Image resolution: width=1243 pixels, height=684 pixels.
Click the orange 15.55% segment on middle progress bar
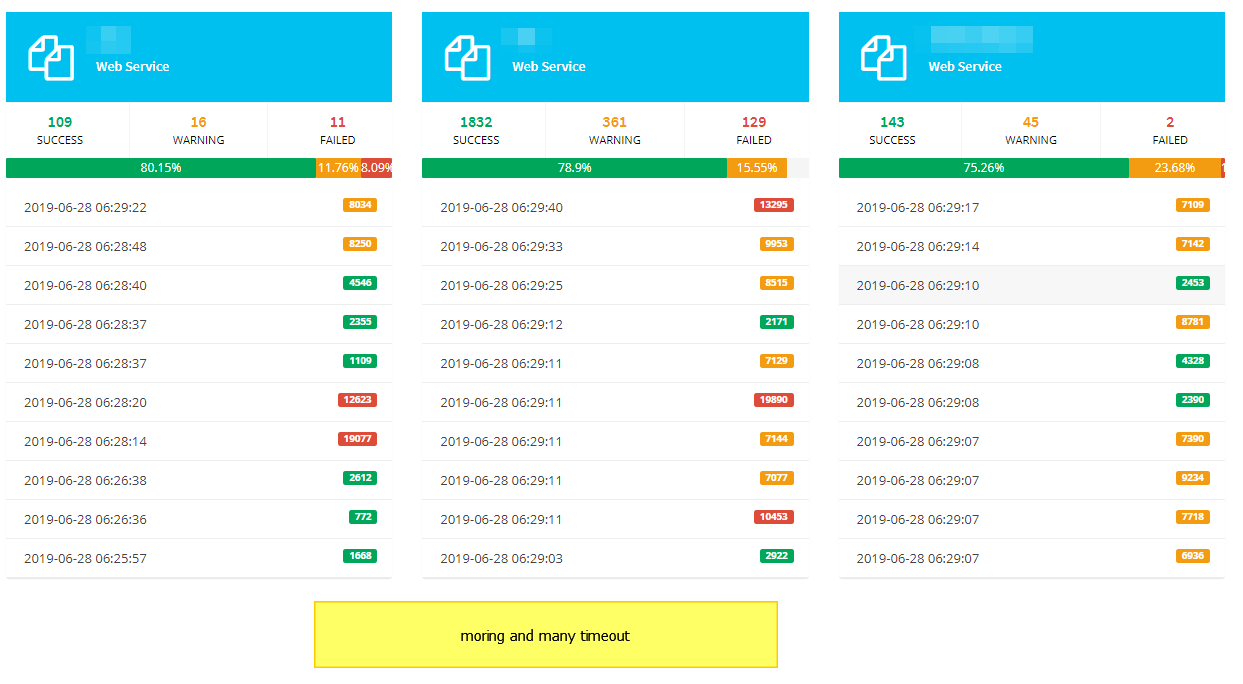(x=755, y=168)
